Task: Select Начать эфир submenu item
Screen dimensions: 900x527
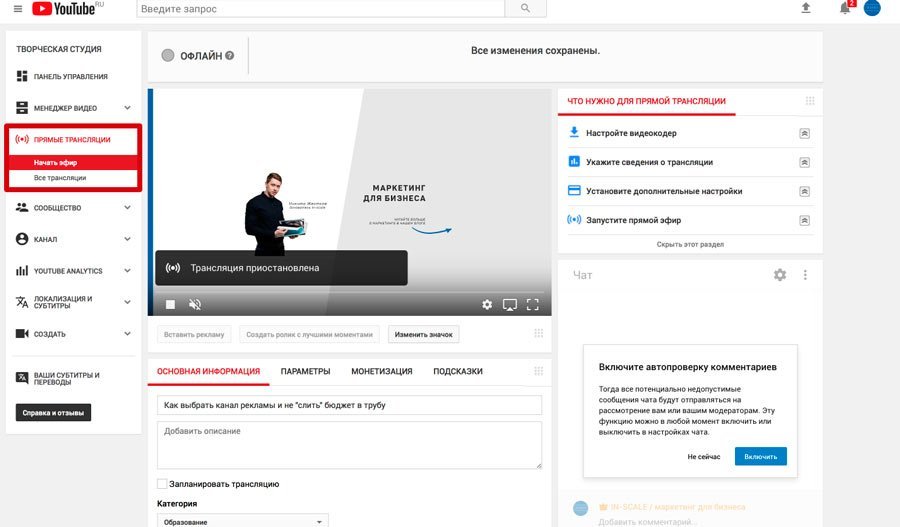Action: [x=73, y=162]
